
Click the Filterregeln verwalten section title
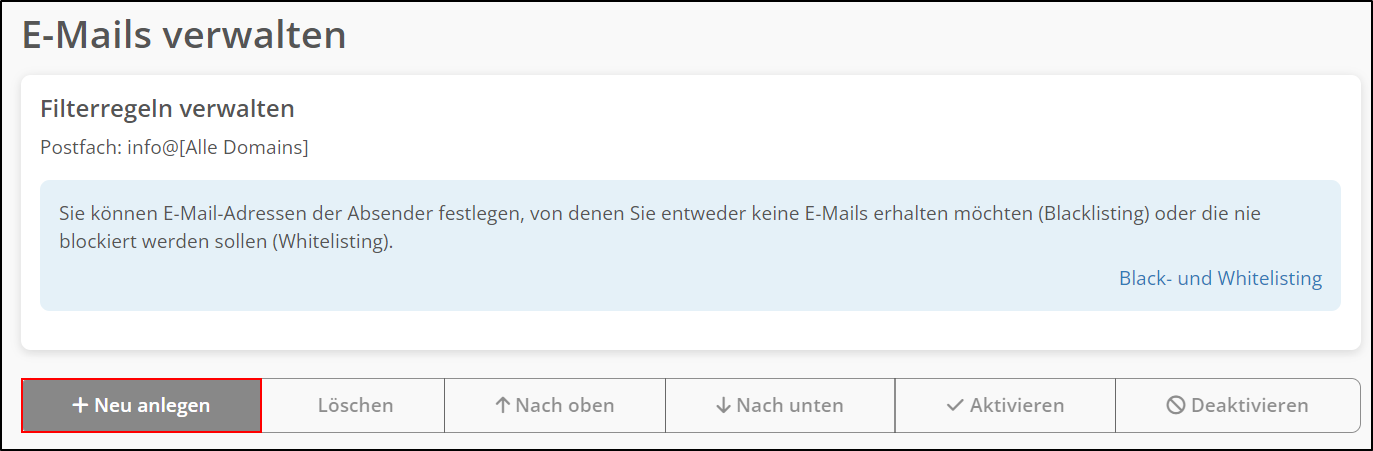167,108
